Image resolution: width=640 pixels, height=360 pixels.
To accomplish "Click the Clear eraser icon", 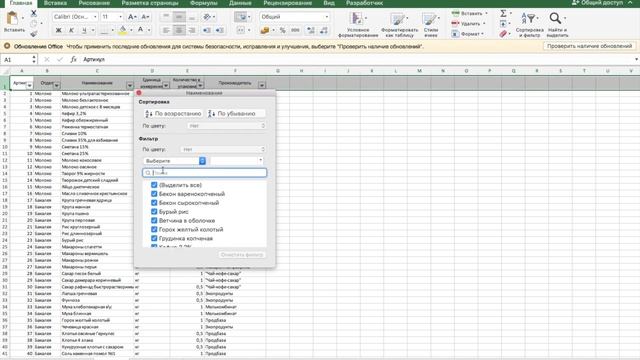I will click(x=503, y=34).
